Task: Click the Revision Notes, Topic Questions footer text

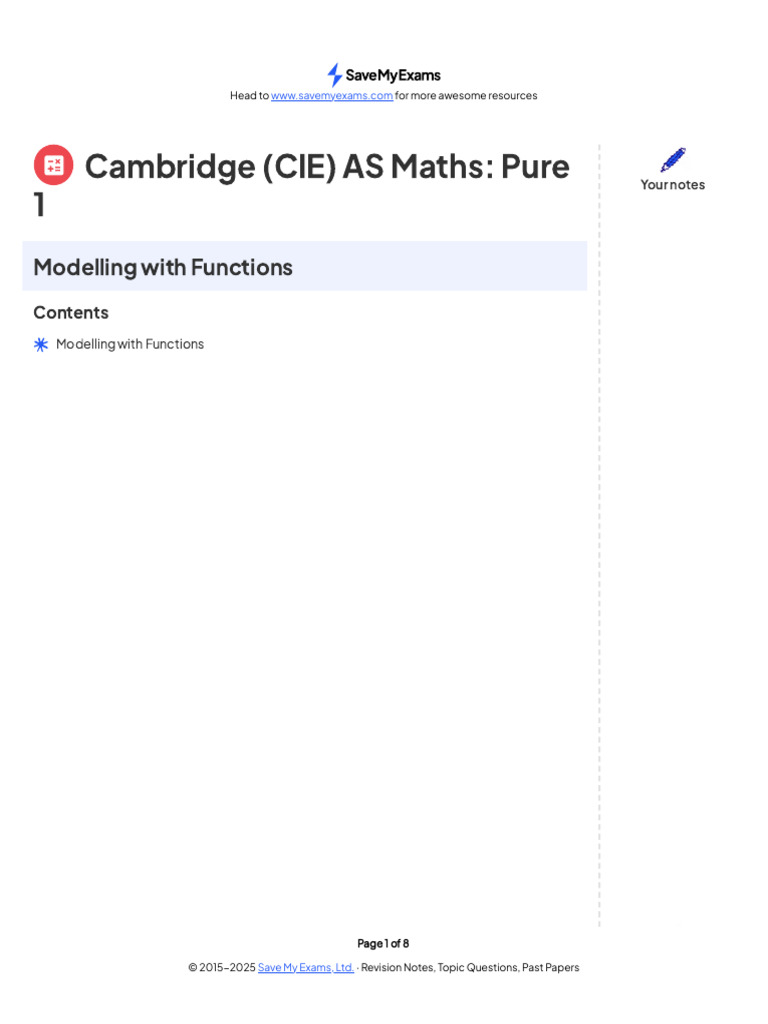Action: [470, 967]
